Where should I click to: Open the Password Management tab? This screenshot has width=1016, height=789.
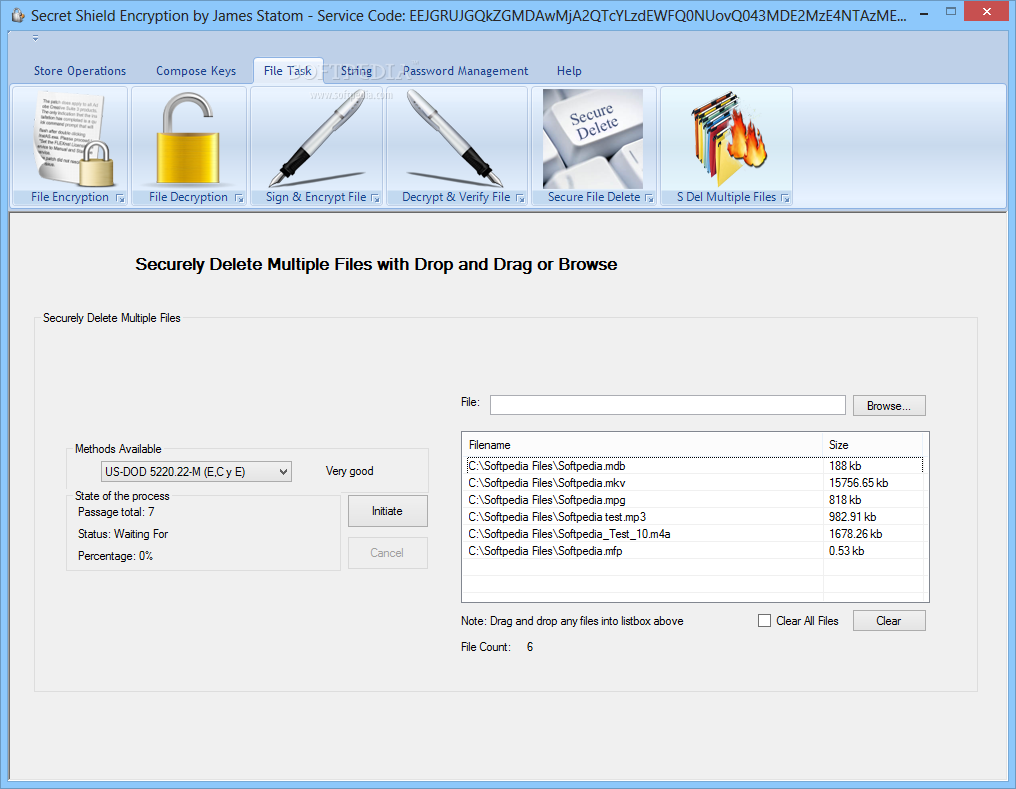coord(465,71)
